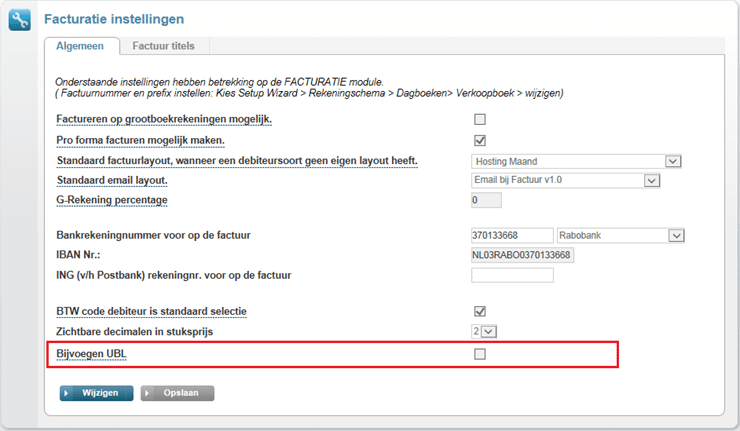The image size is (740, 431).
Task: Click the Opslaan button
Action: (177, 393)
